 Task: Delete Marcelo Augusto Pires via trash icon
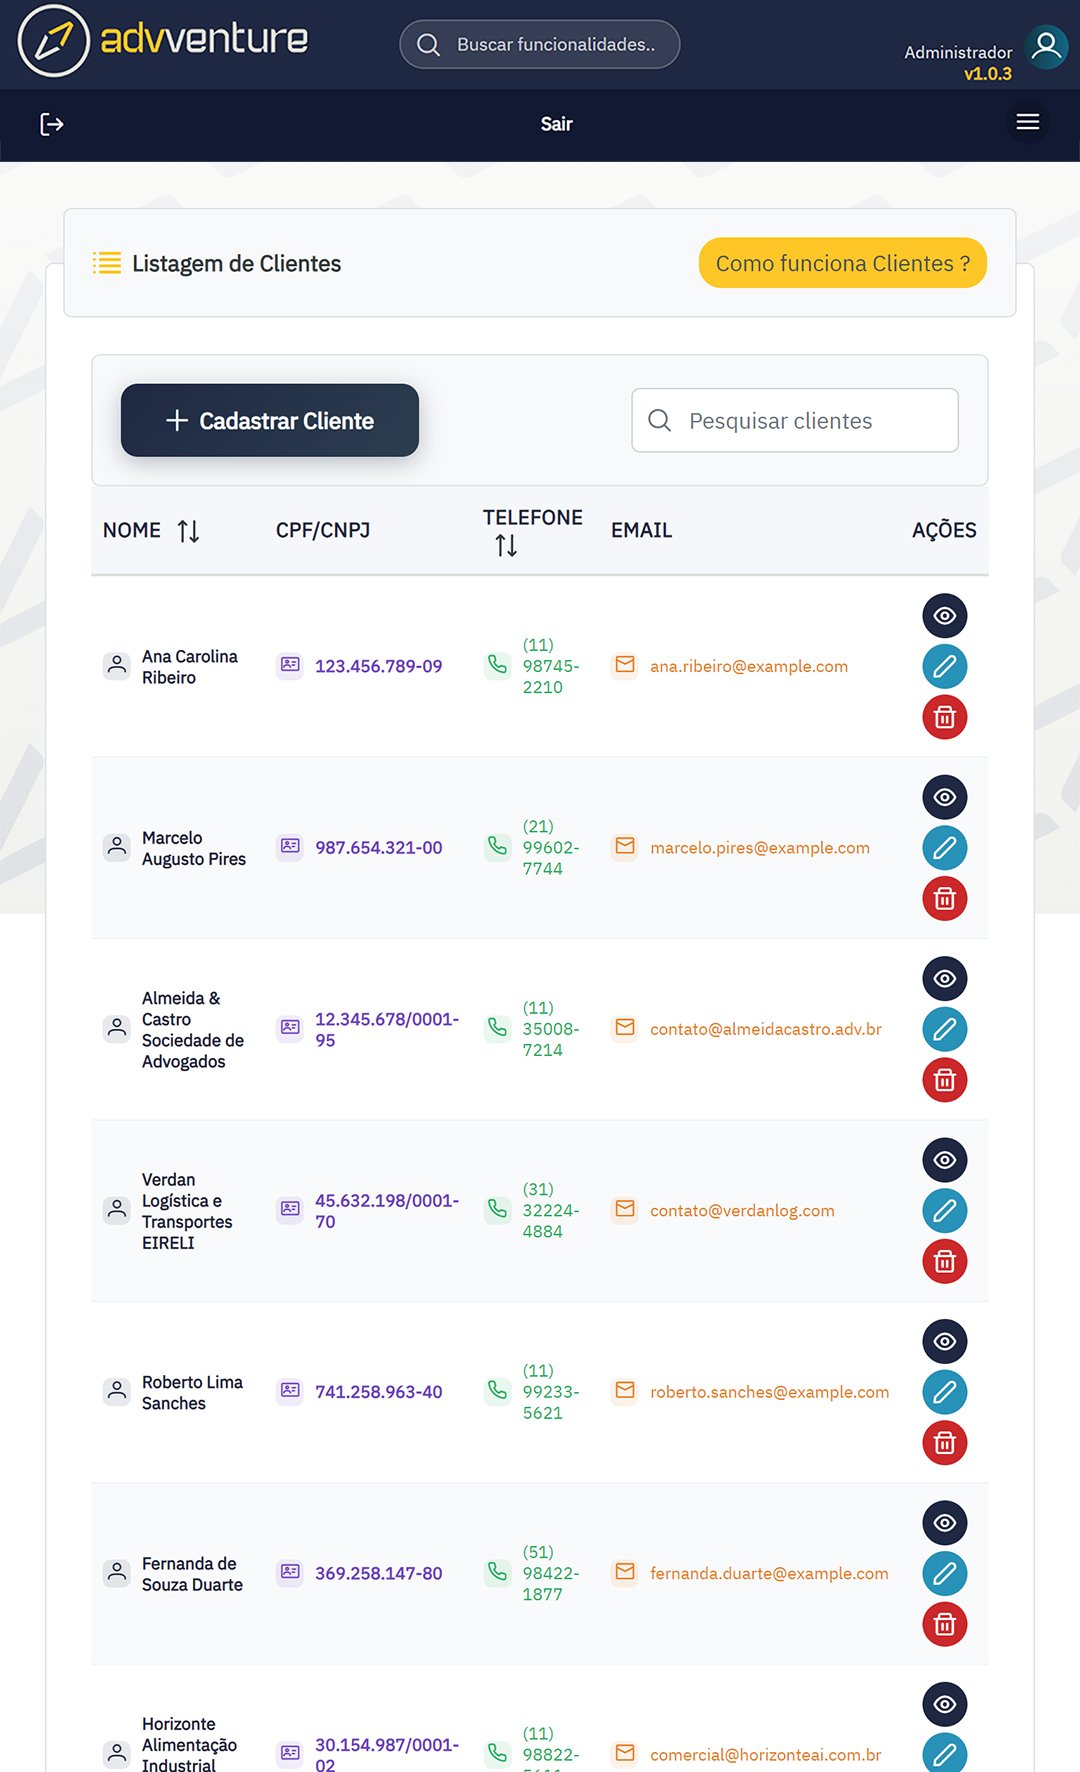tap(944, 899)
